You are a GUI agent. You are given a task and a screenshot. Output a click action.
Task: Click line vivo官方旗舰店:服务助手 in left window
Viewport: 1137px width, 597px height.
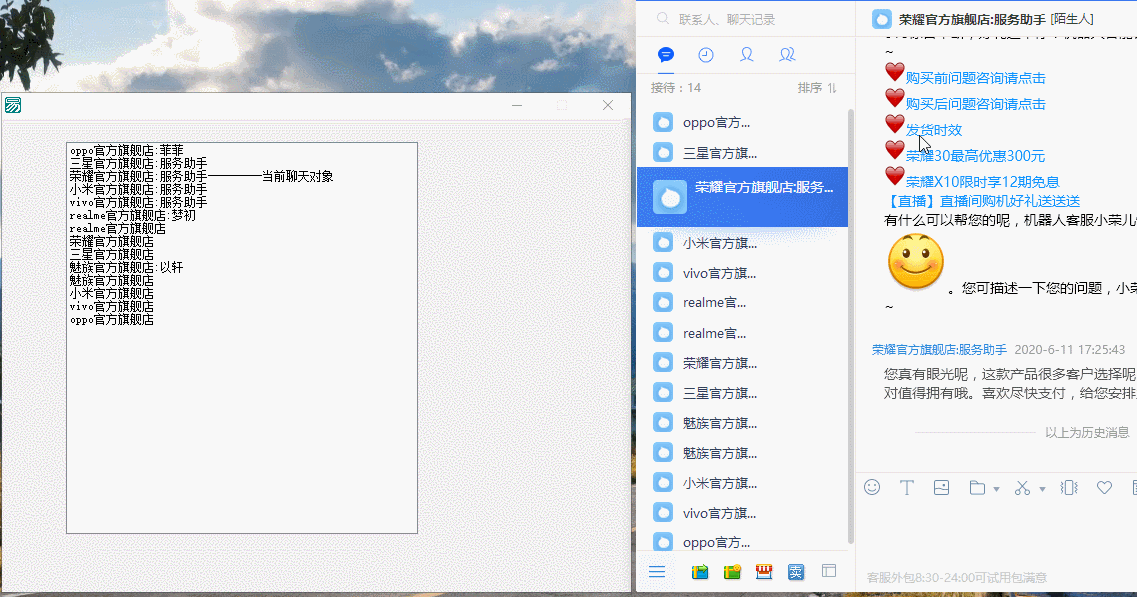point(138,202)
